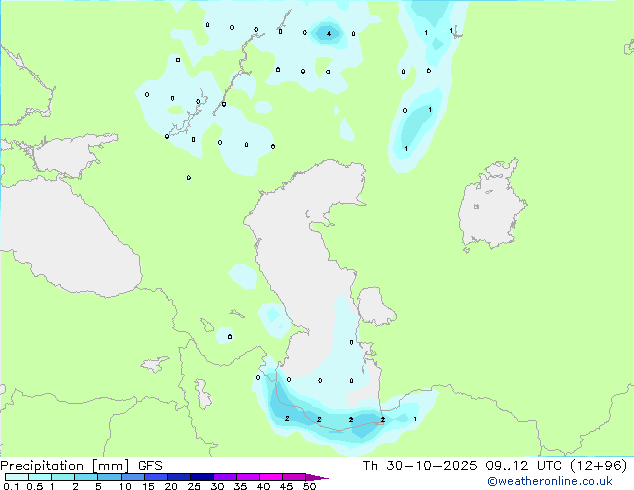Click the '5' legend scale label
The width and height of the screenshot is (634, 490).
tap(98, 486)
